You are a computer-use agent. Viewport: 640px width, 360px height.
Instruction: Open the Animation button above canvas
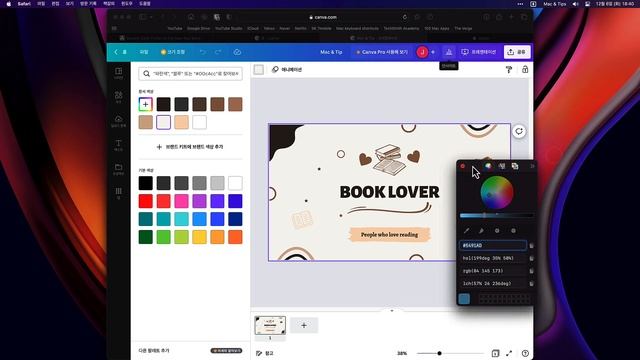pos(287,69)
